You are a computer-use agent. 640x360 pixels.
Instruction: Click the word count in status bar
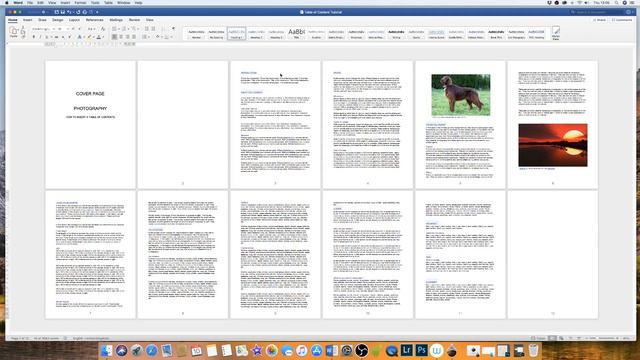point(47,338)
